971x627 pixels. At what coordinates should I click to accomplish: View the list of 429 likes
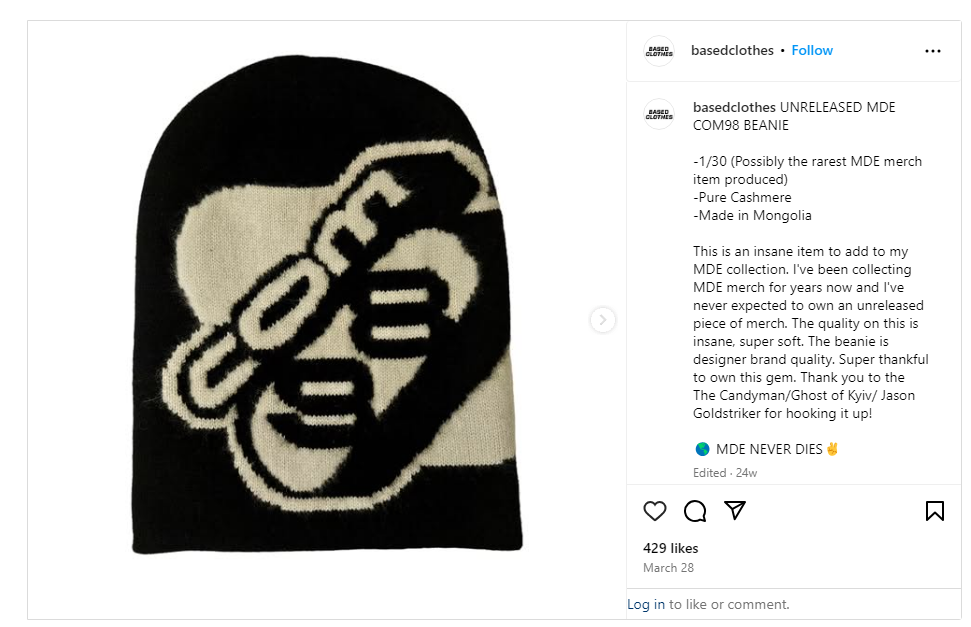point(670,548)
